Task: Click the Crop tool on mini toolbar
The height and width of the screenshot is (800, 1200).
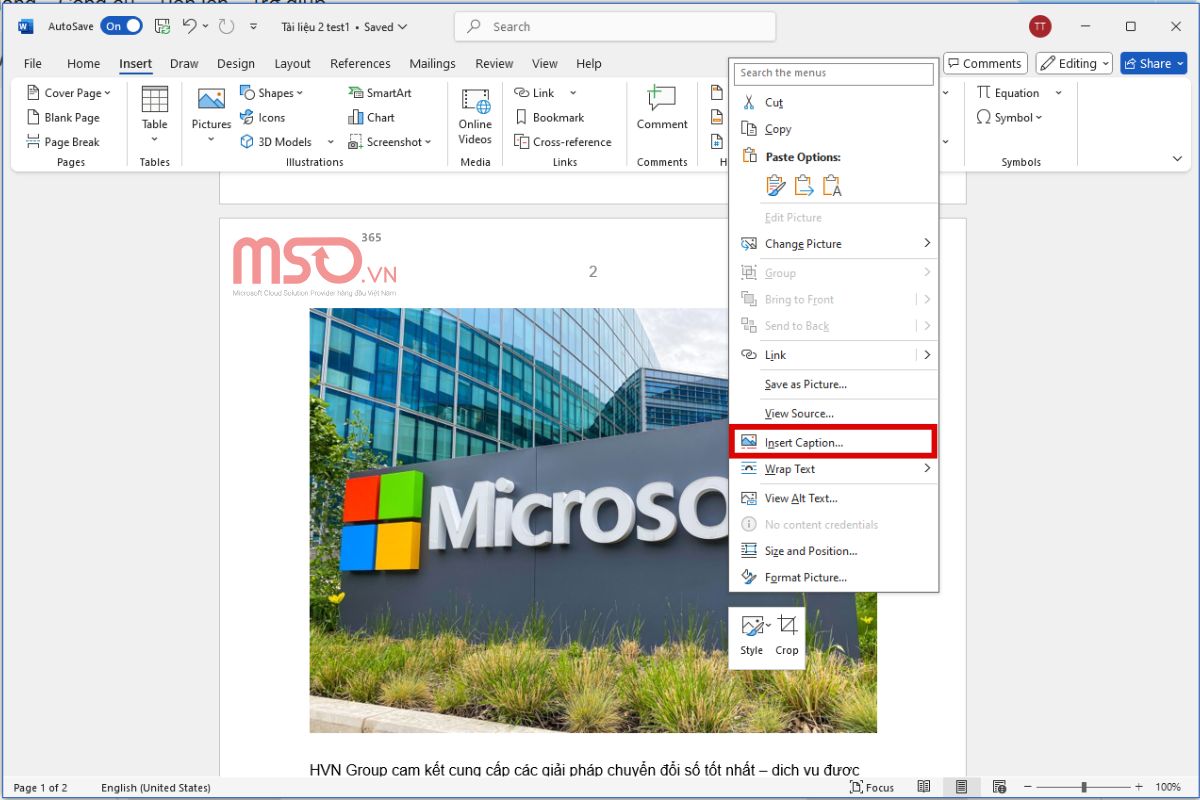Action: [x=787, y=635]
